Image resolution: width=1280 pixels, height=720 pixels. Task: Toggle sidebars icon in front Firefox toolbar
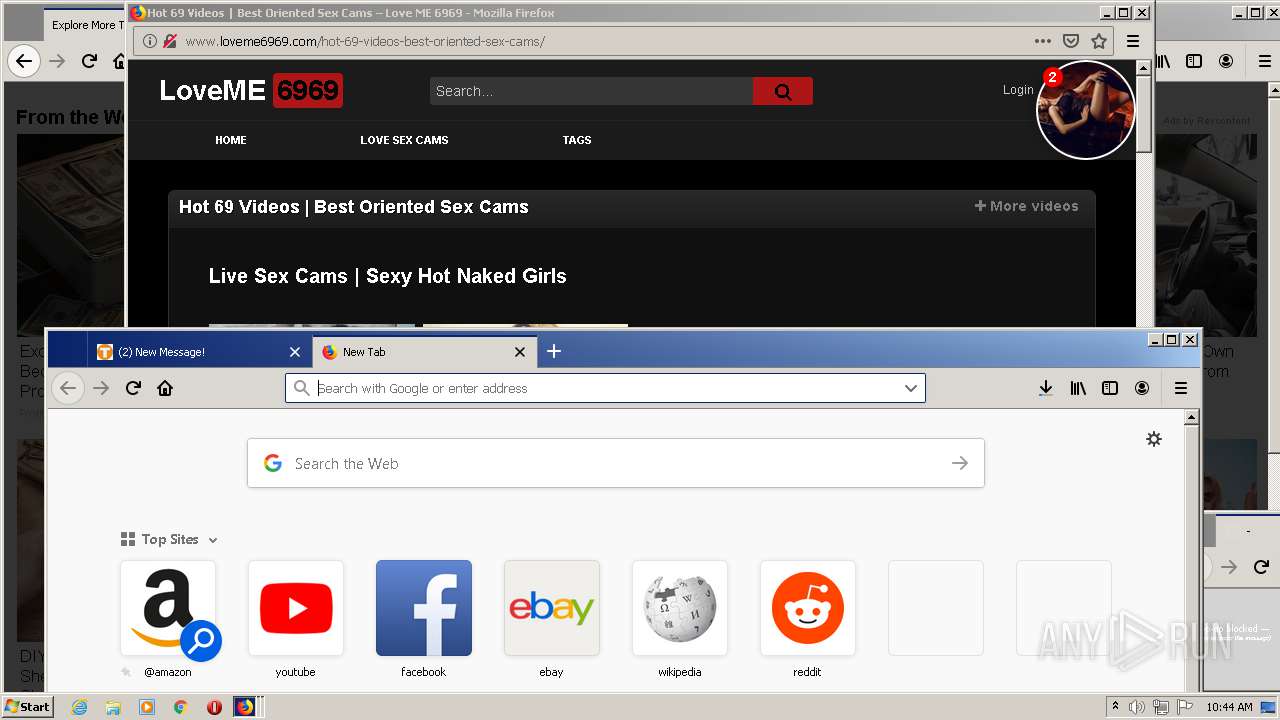coord(1110,388)
